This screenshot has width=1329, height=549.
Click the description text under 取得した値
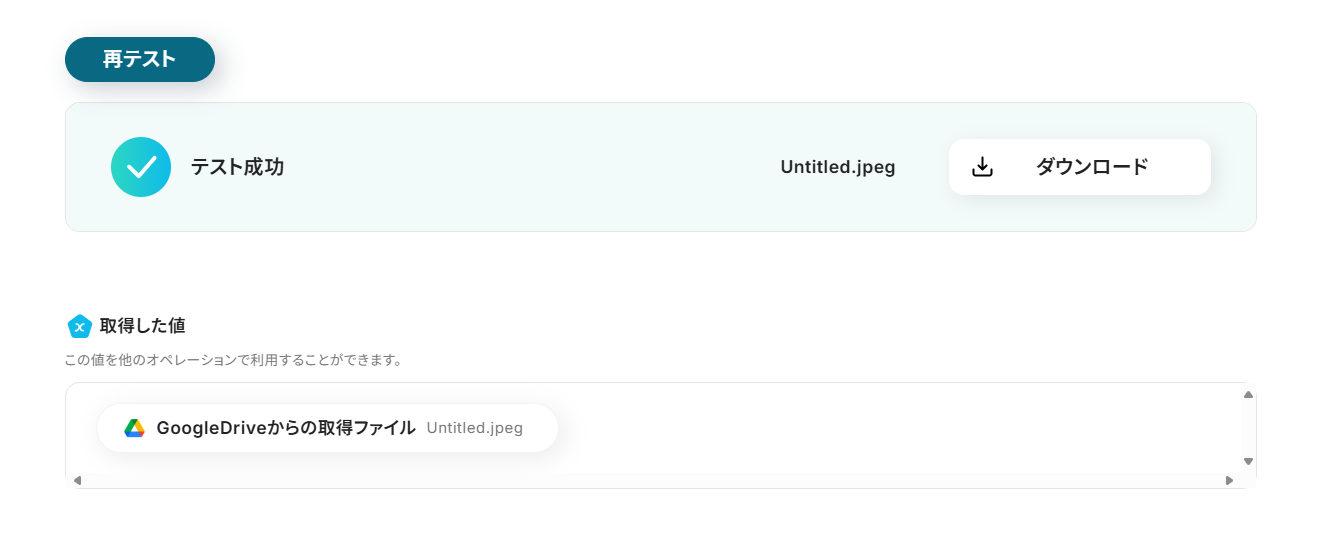pyautogui.click(x=233, y=360)
